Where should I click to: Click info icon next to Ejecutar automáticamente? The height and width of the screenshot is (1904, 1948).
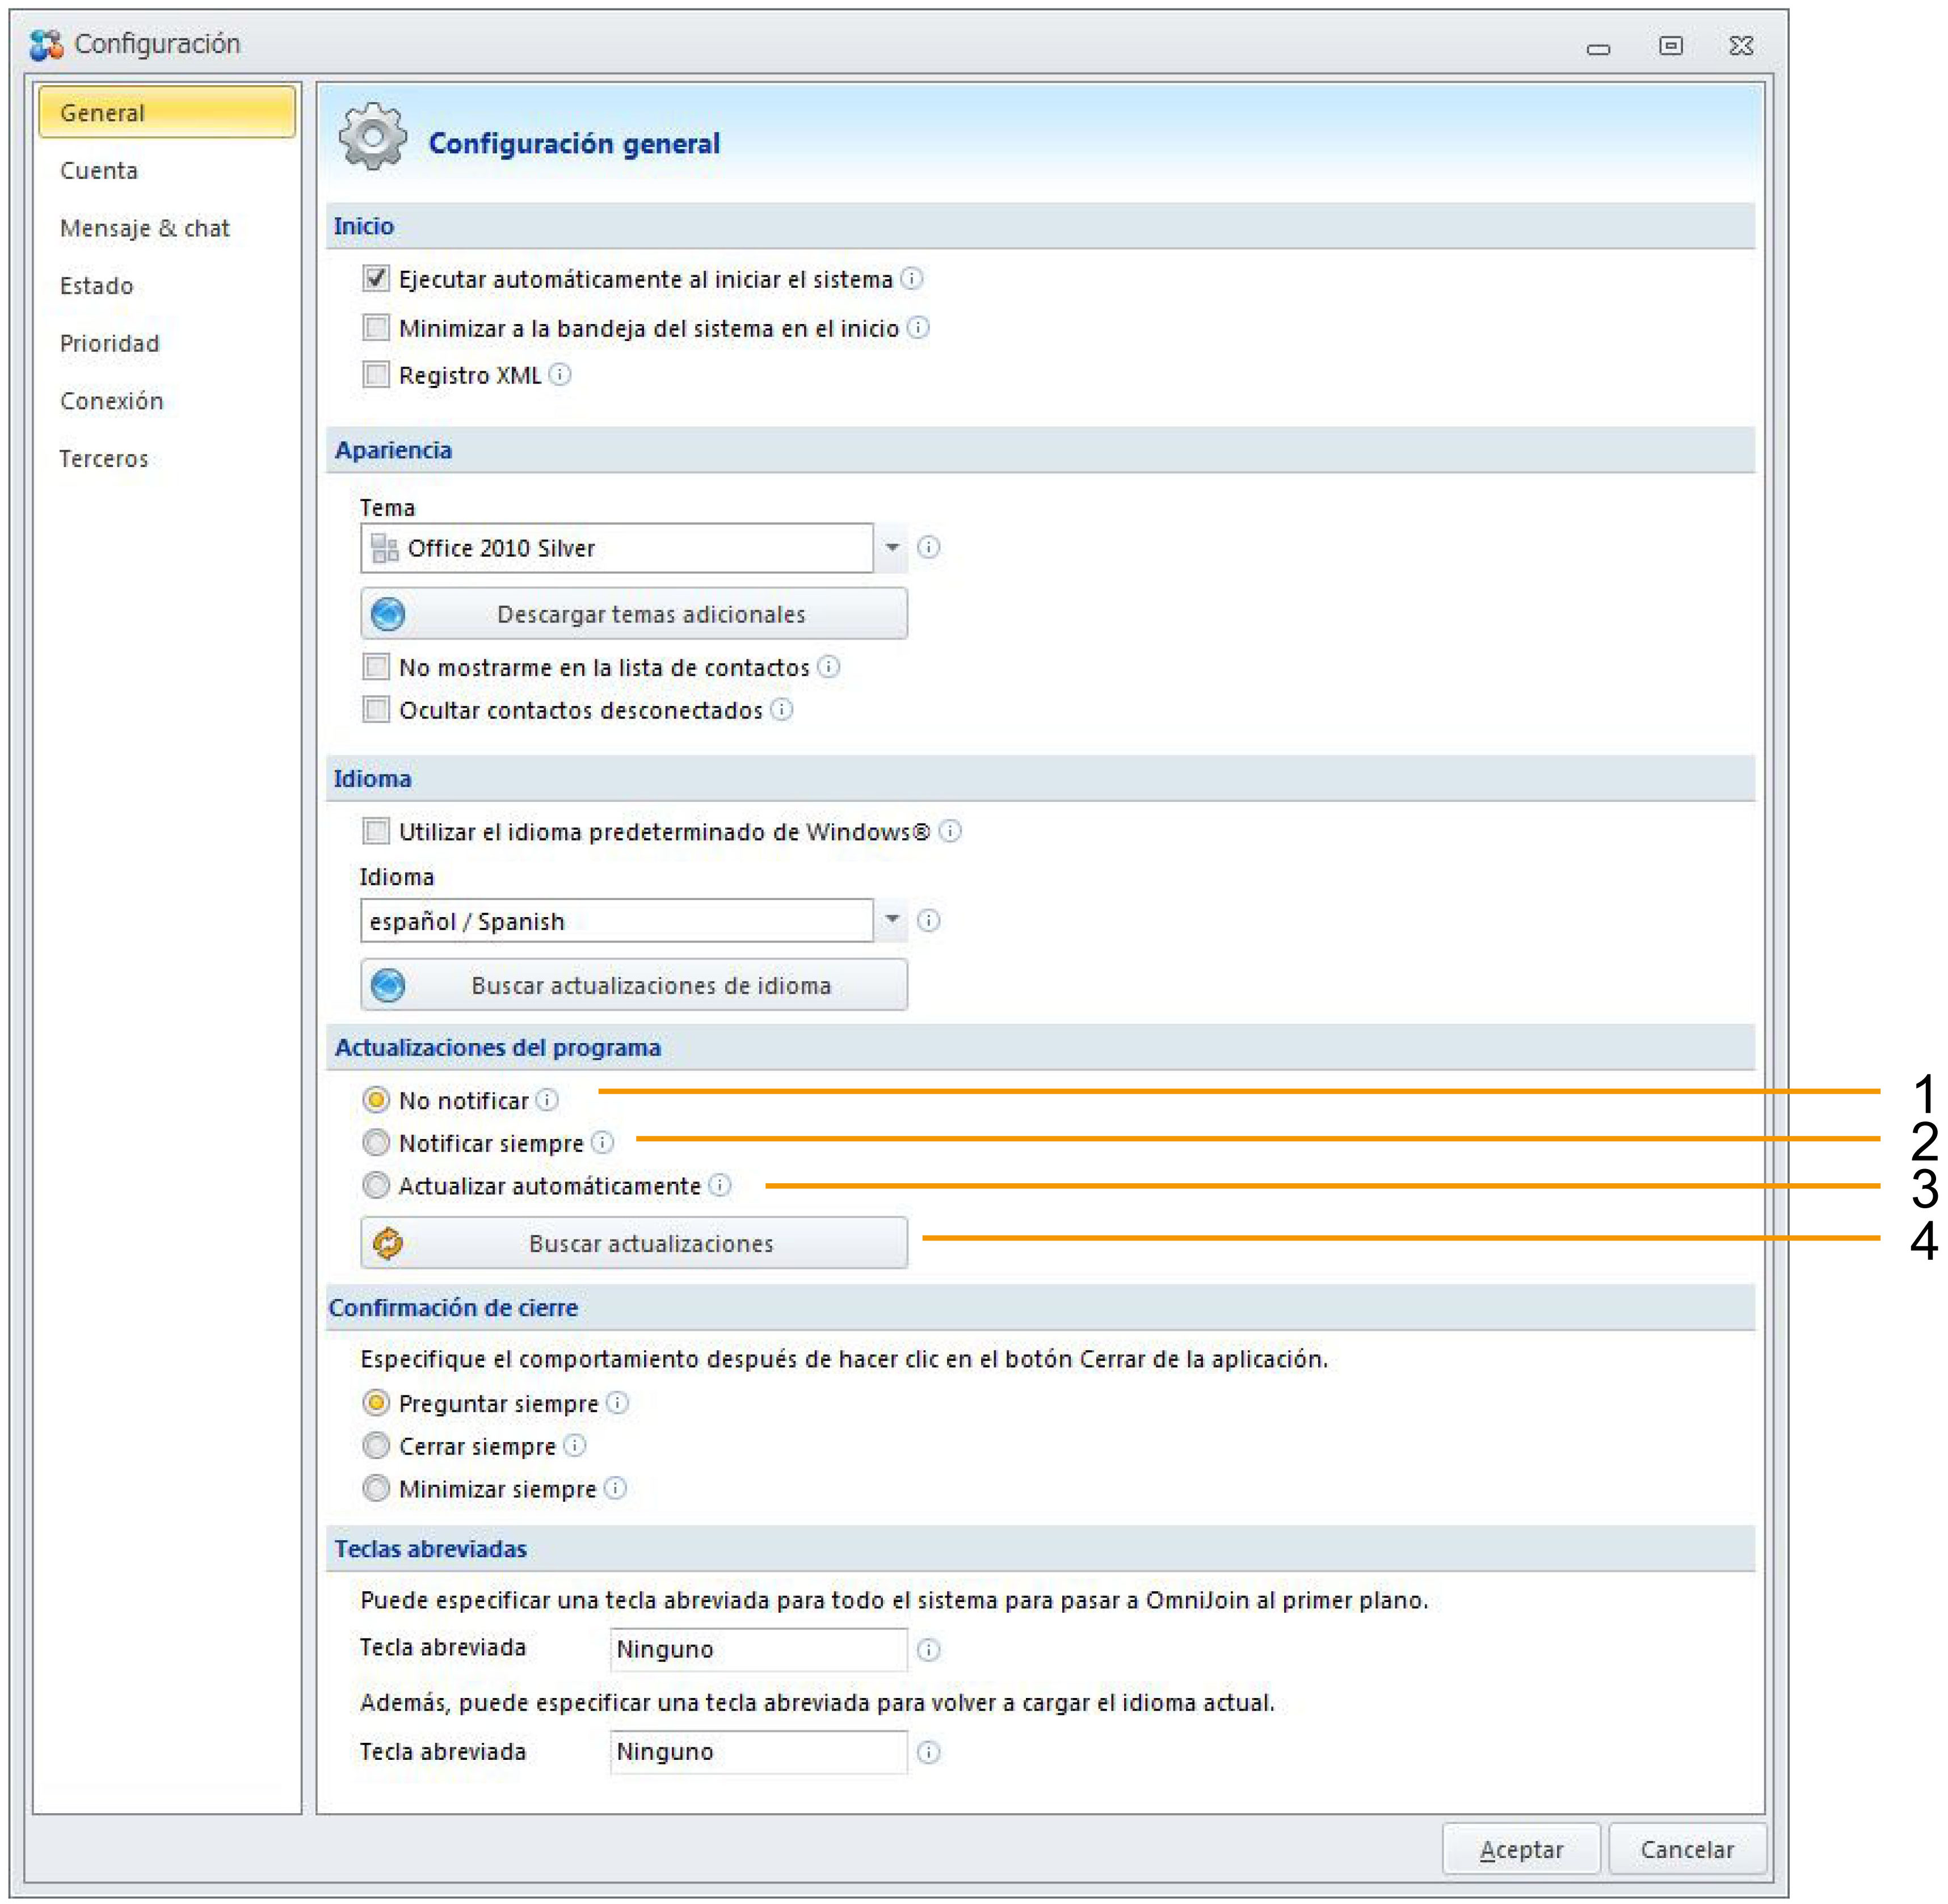[911, 279]
